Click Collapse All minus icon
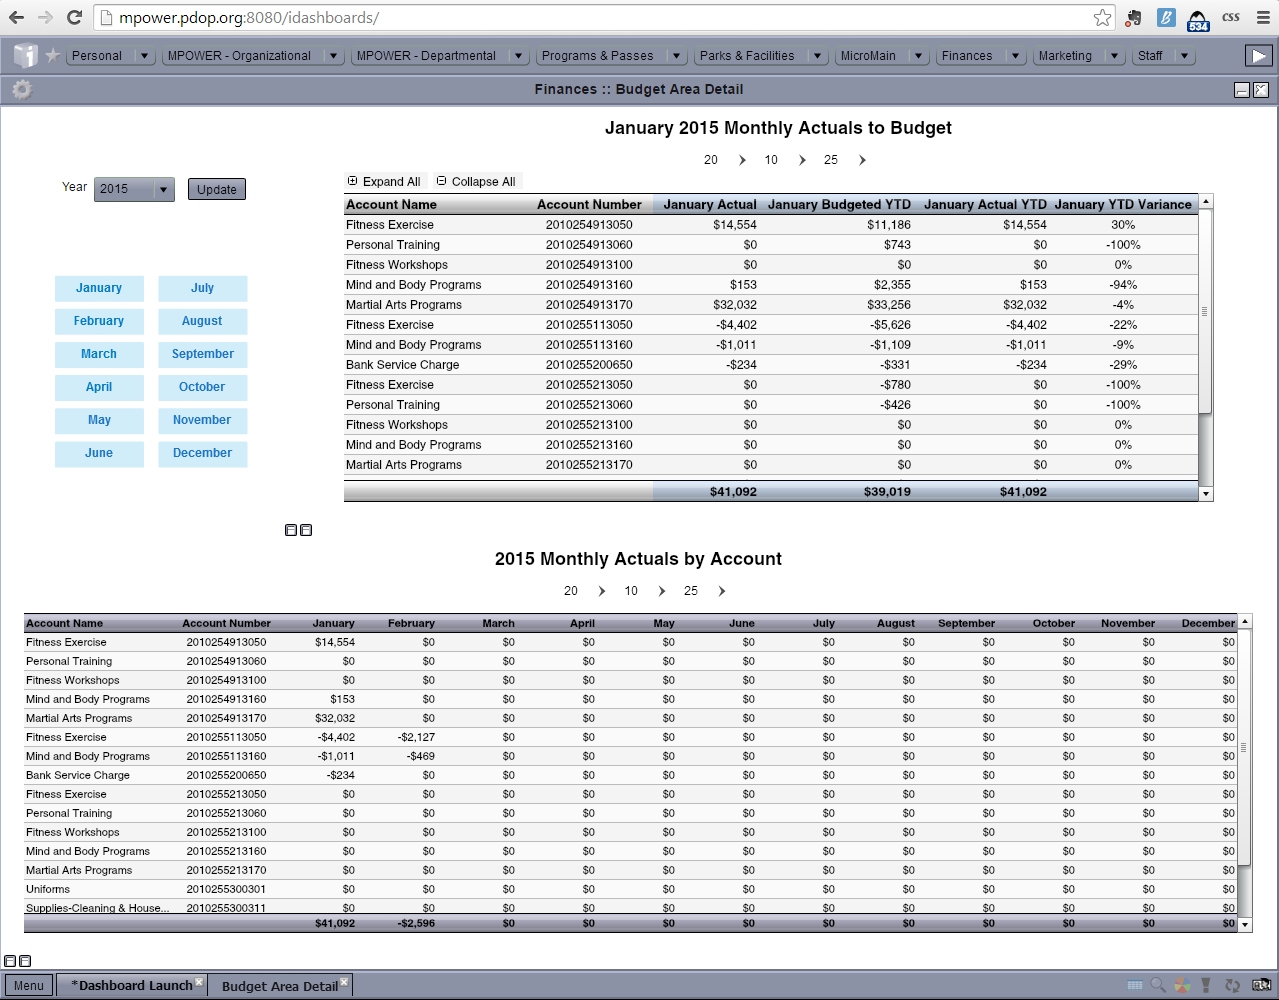Image resolution: width=1279 pixels, height=1000 pixels. [x=441, y=181]
